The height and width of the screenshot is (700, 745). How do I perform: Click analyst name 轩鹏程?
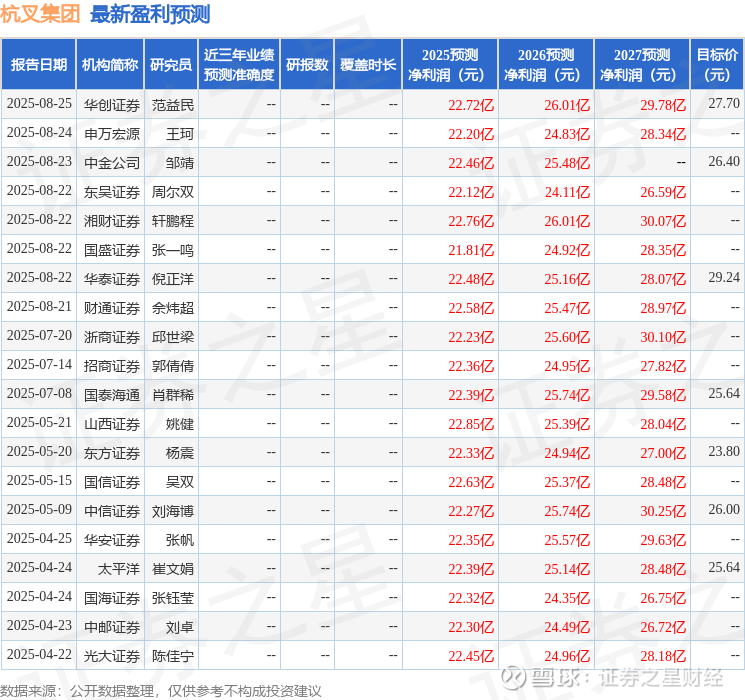173,221
